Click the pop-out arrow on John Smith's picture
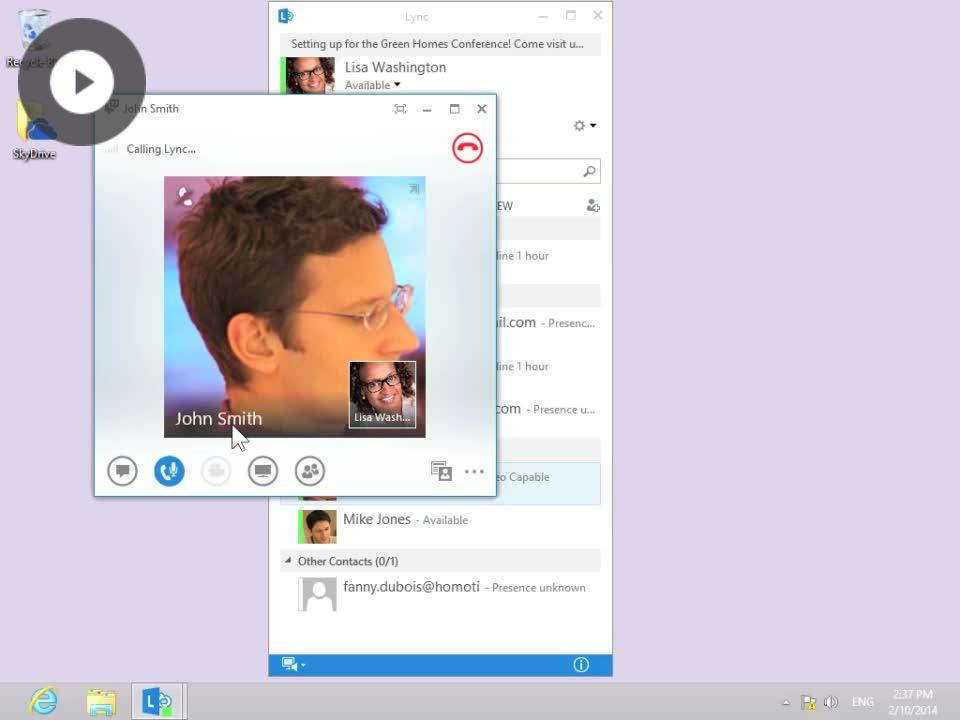This screenshot has width=960, height=720. (x=414, y=189)
